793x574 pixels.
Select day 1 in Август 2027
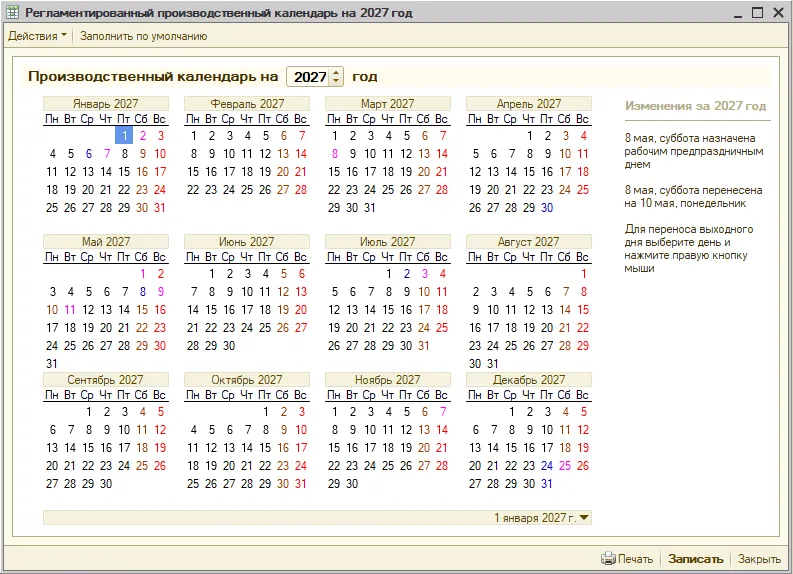[584, 274]
